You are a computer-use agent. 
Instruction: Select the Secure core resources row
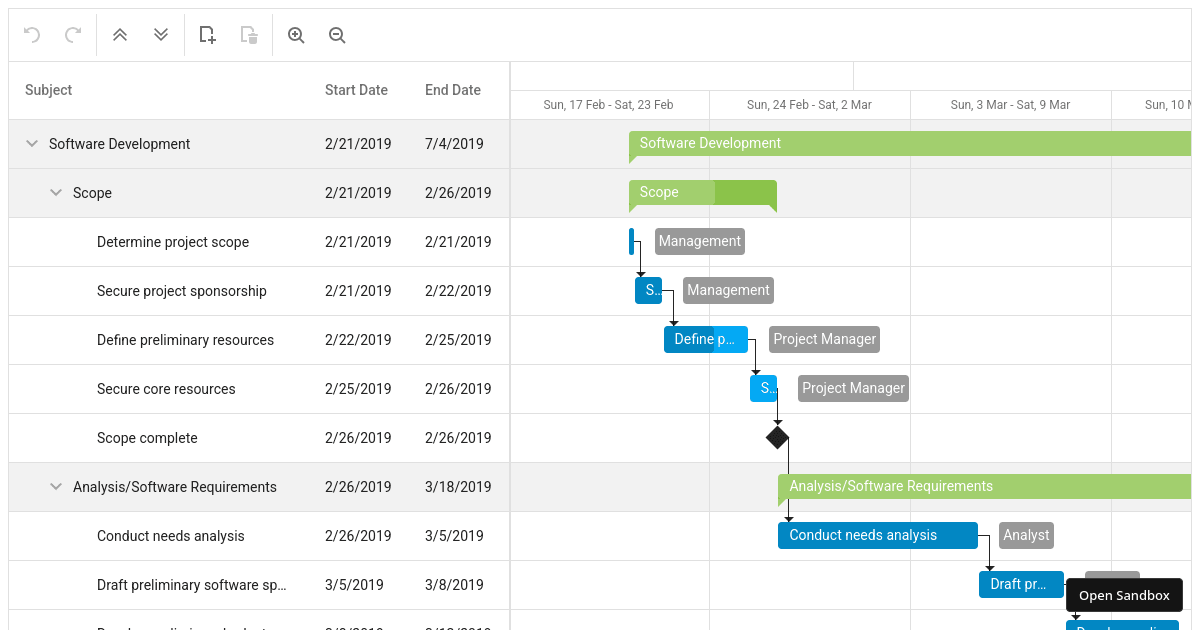tap(259, 389)
